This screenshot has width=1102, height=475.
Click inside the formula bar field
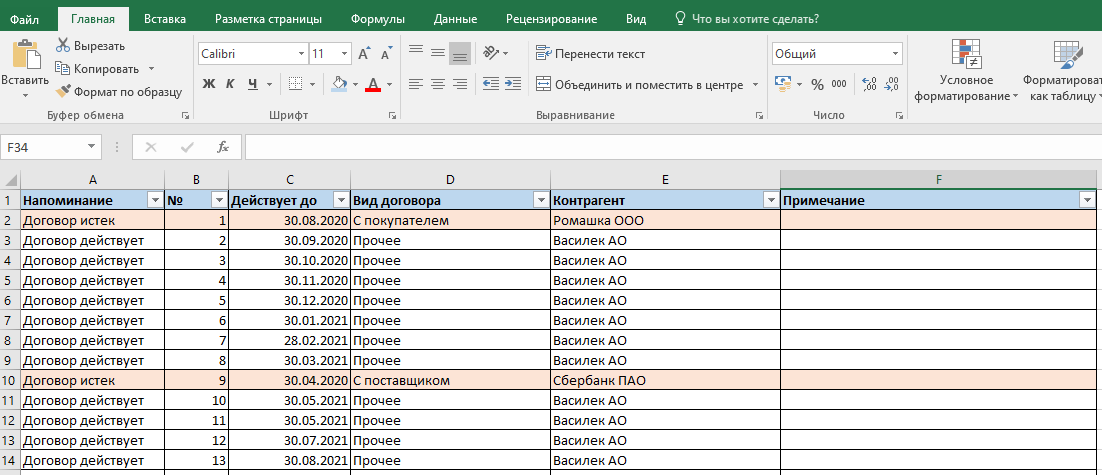[673, 148]
